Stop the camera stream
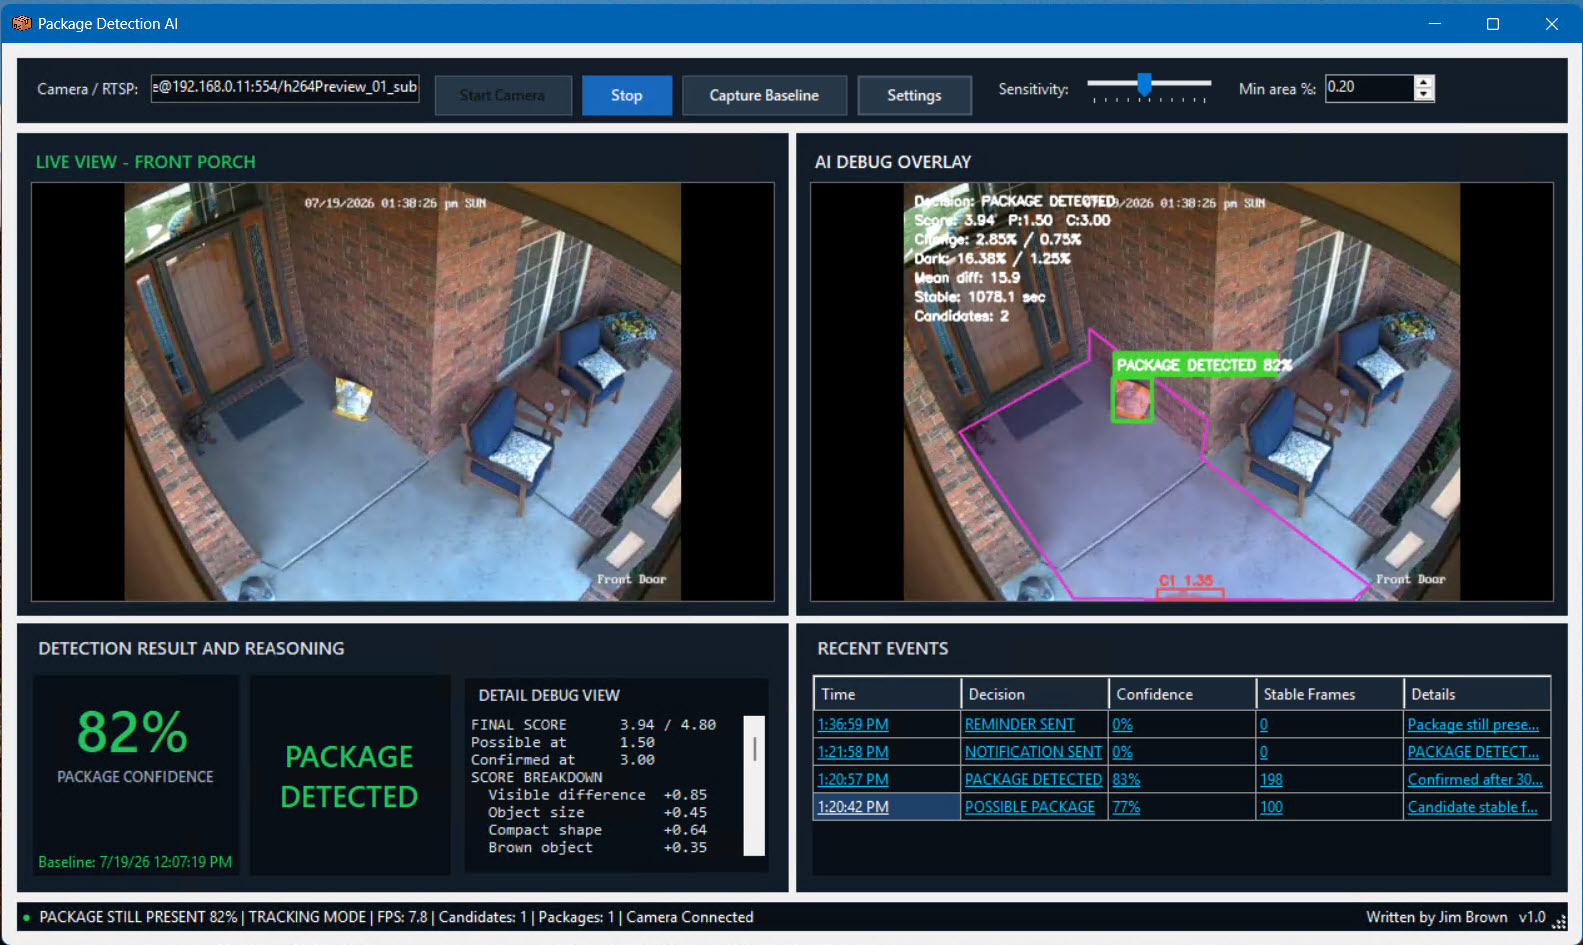This screenshot has height=945, width=1583. [x=627, y=95]
